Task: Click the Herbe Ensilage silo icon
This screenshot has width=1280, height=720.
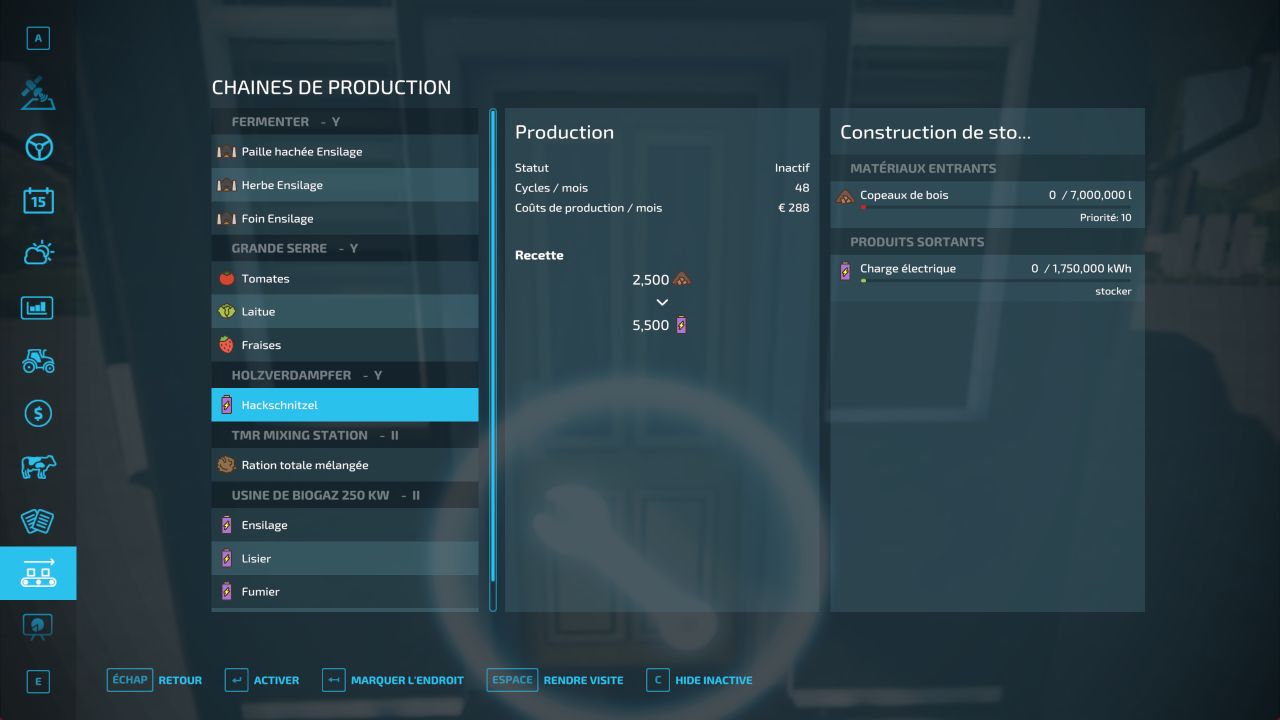Action: click(227, 185)
